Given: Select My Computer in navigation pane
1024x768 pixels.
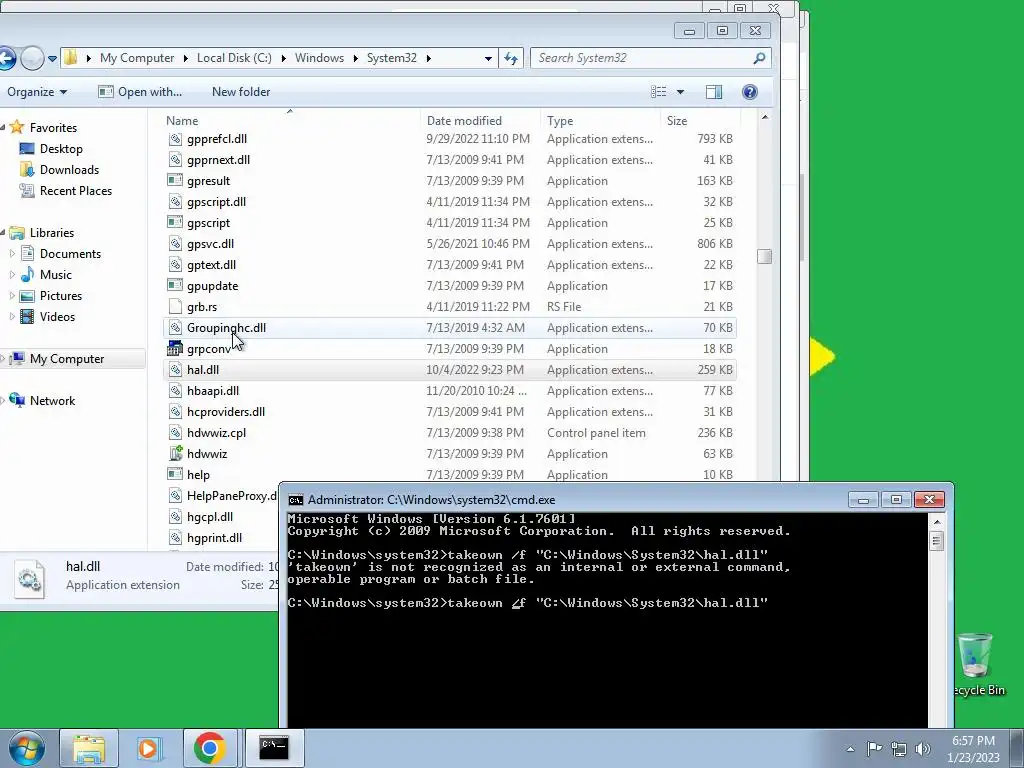Looking at the screenshot, I should tap(57, 359).
